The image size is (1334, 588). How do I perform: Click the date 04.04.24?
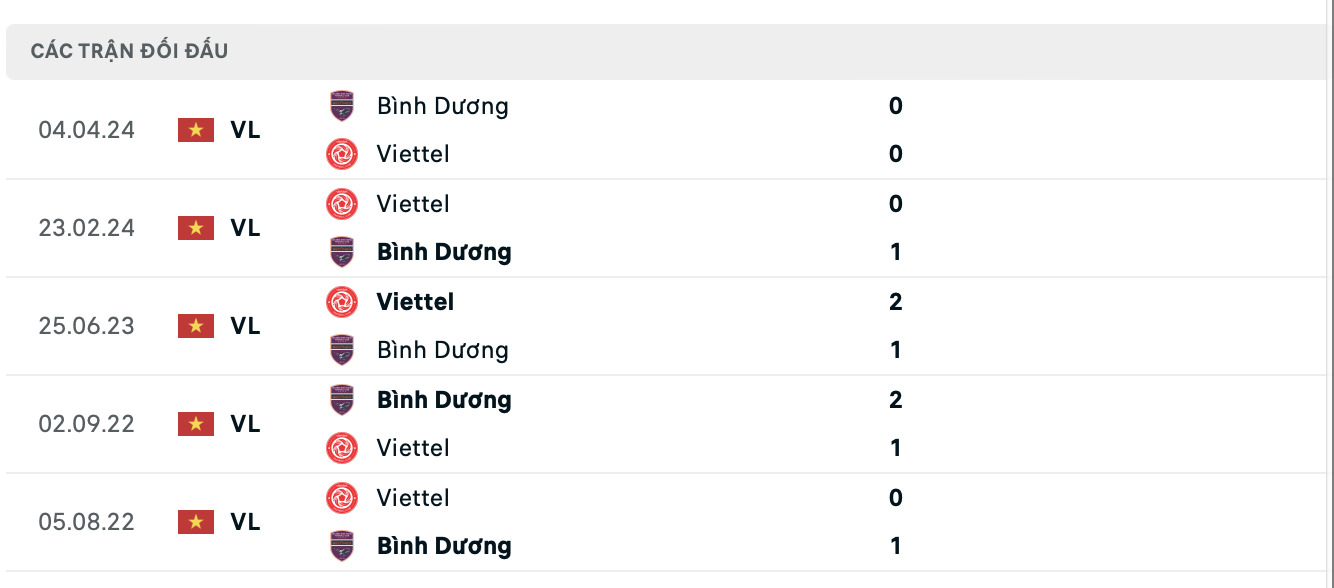[x=87, y=130]
